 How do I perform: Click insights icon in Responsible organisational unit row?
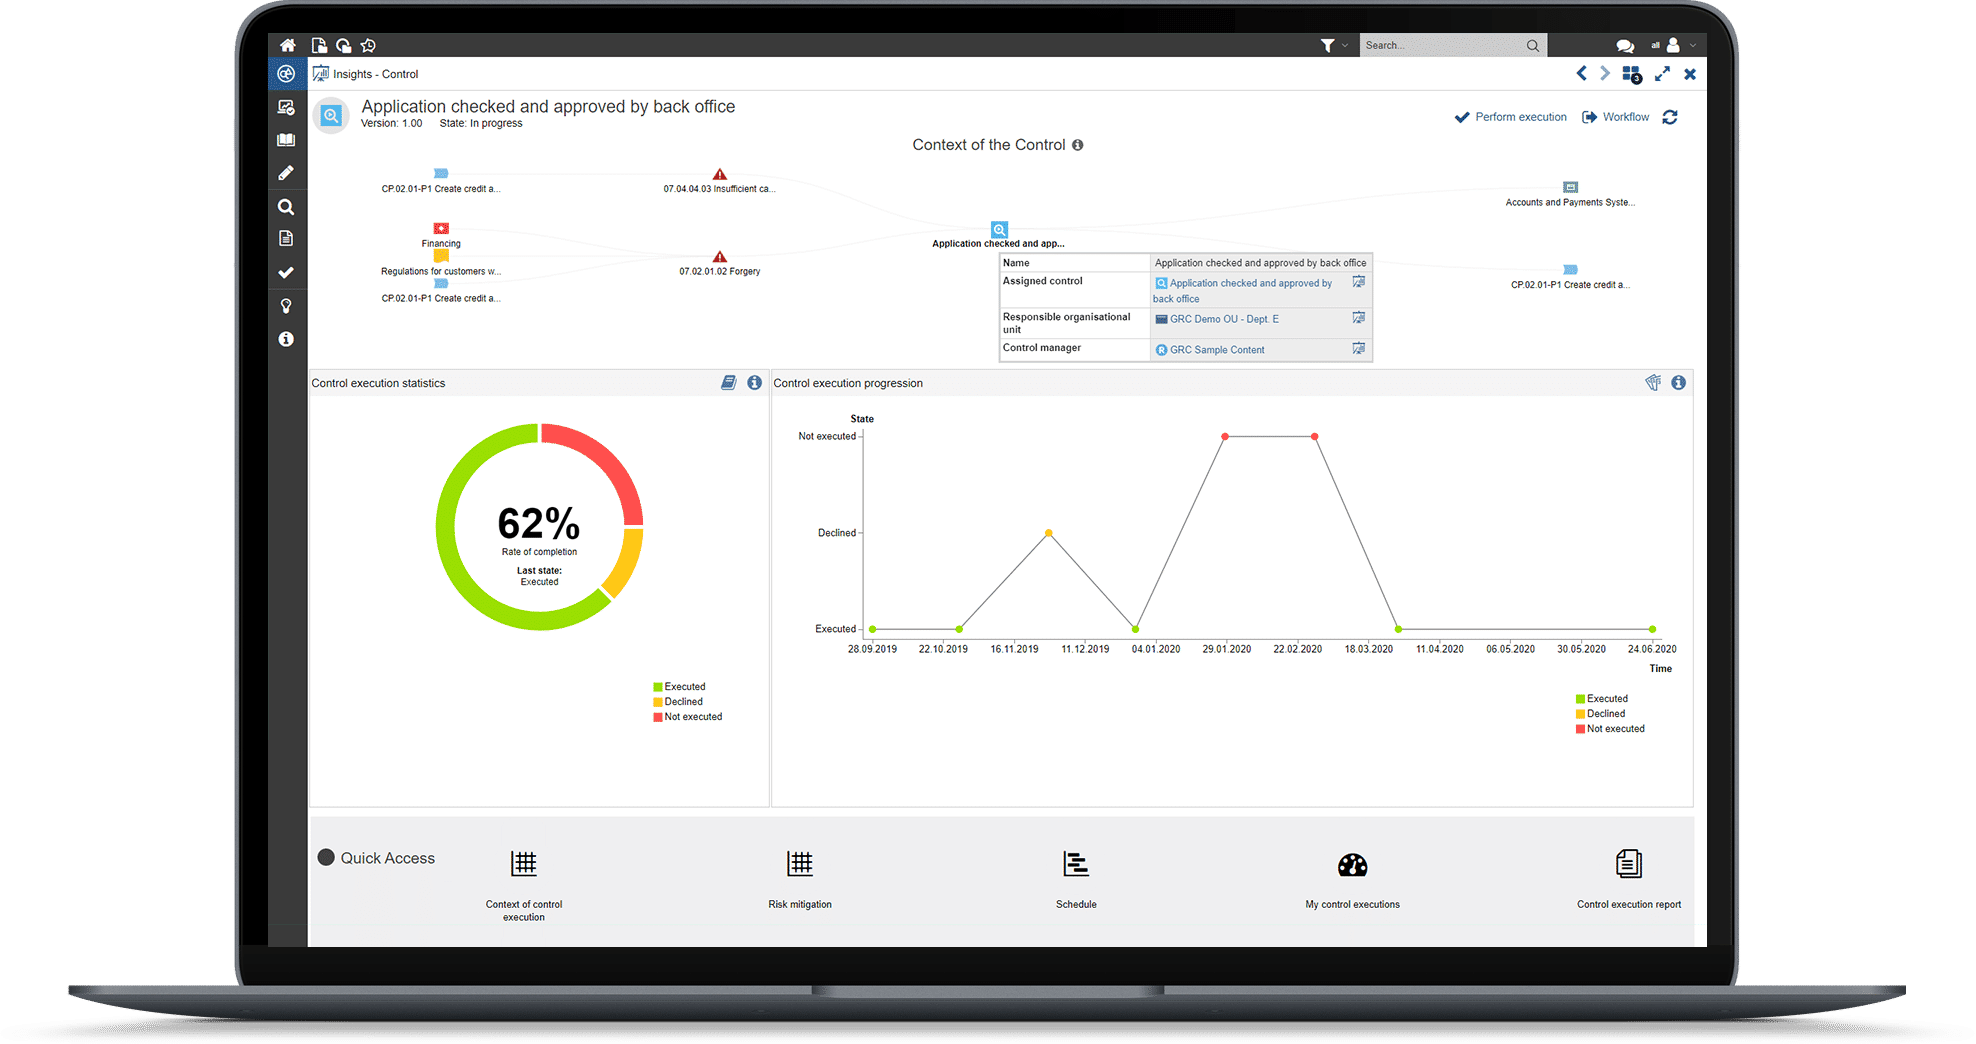point(1359,318)
